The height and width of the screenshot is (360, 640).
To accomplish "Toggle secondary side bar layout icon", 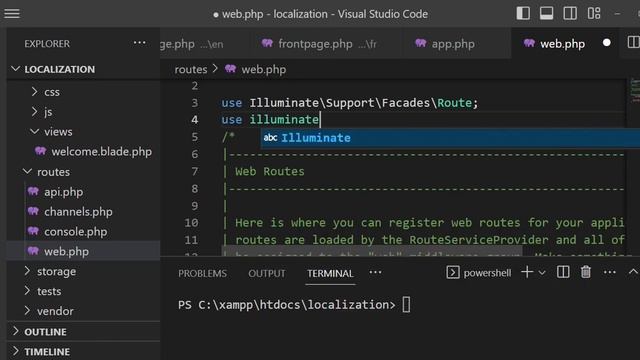I will (570, 13).
